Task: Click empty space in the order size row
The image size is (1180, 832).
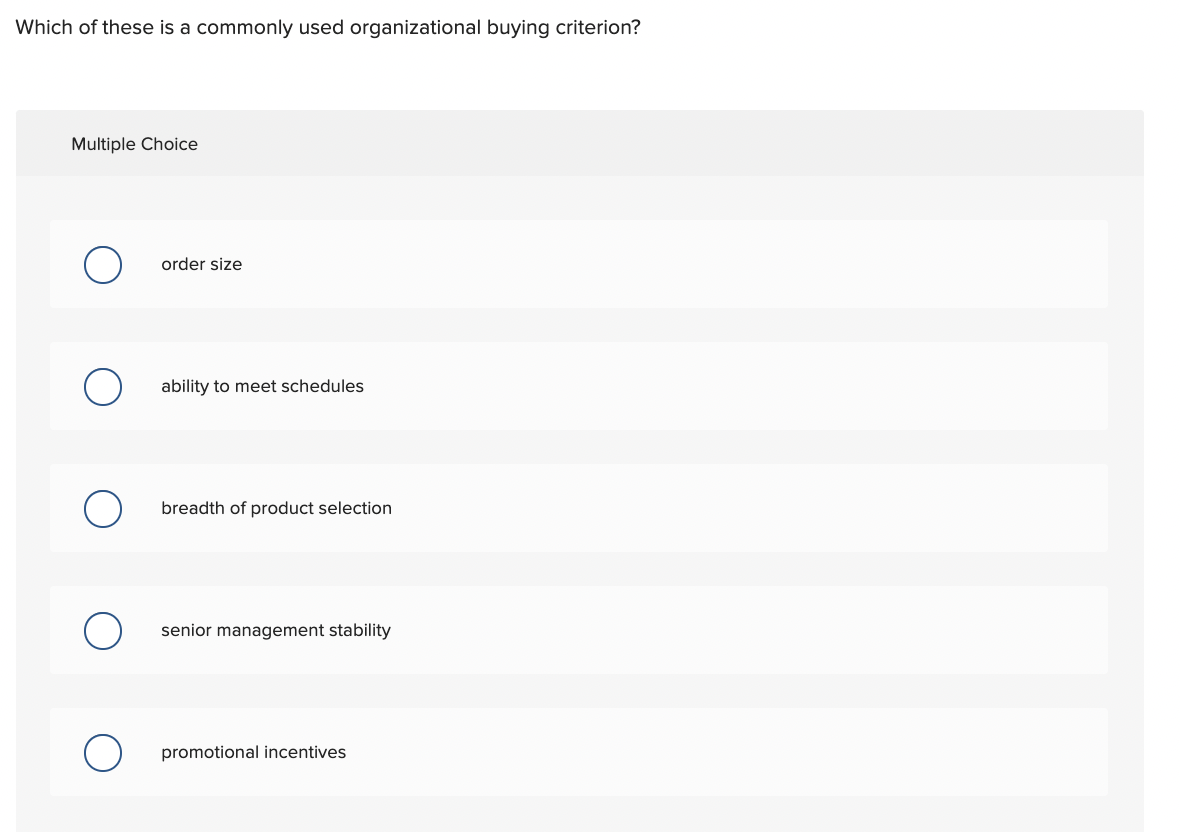Action: [677, 264]
